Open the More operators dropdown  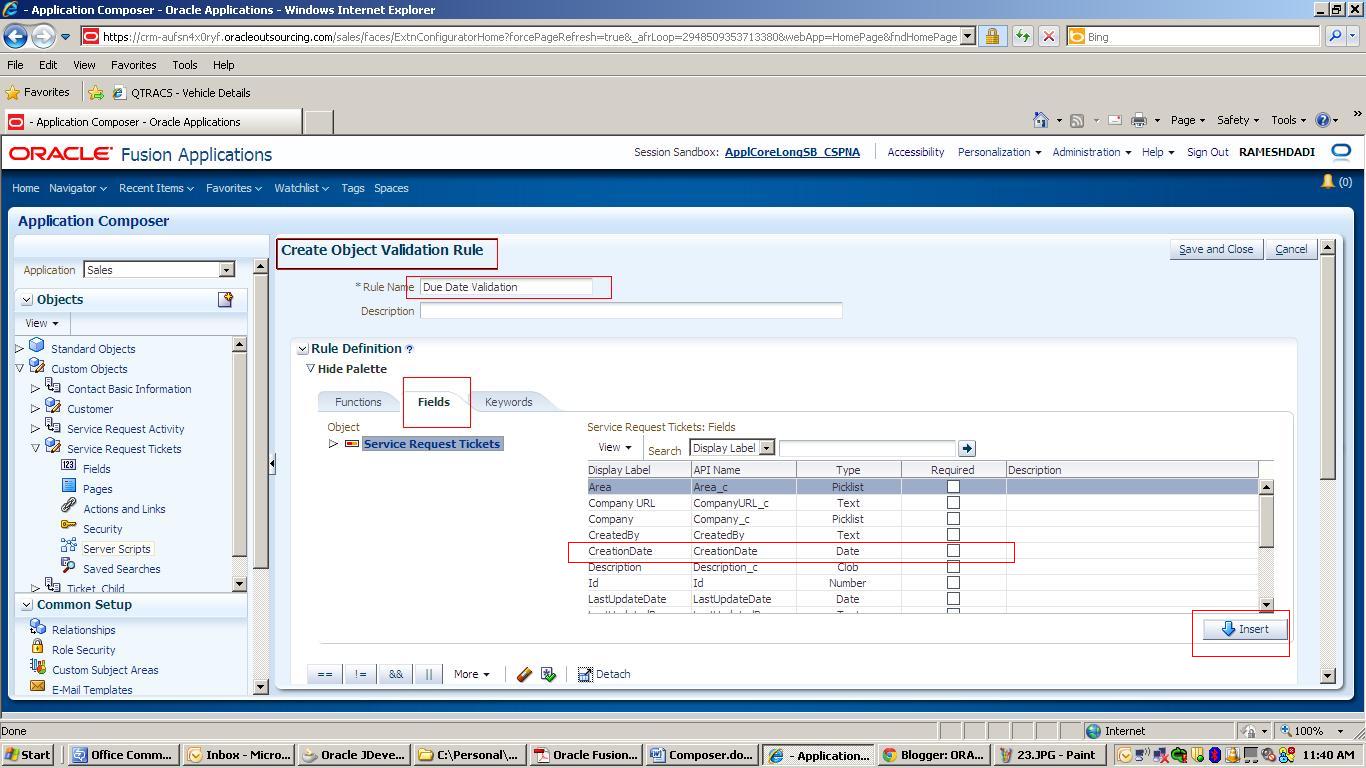click(470, 674)
